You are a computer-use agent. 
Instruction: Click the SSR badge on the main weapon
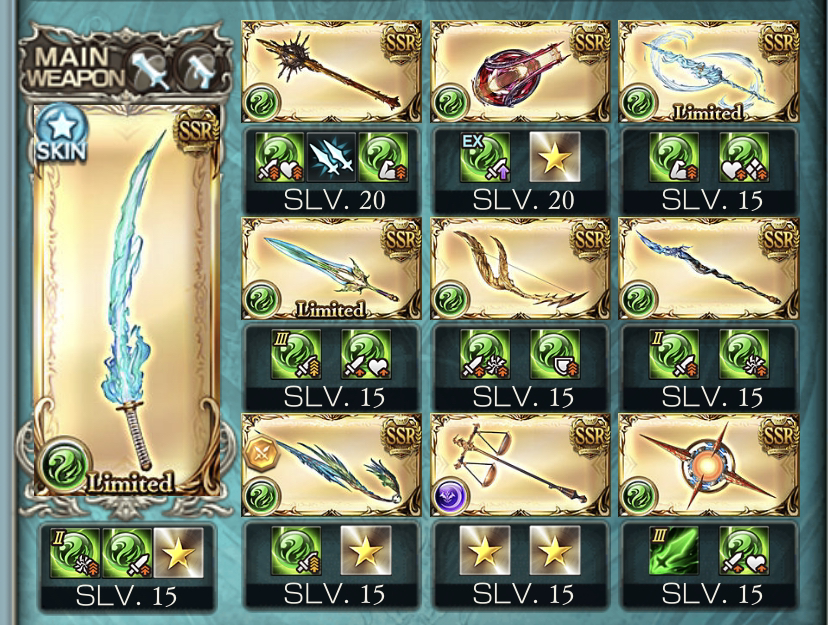(x=197, y=129)
